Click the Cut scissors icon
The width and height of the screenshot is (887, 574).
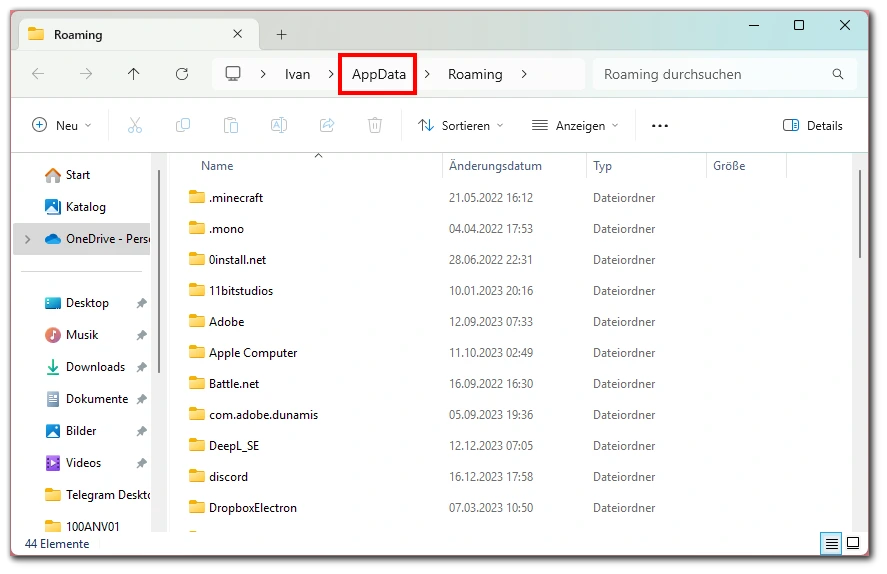135,126
